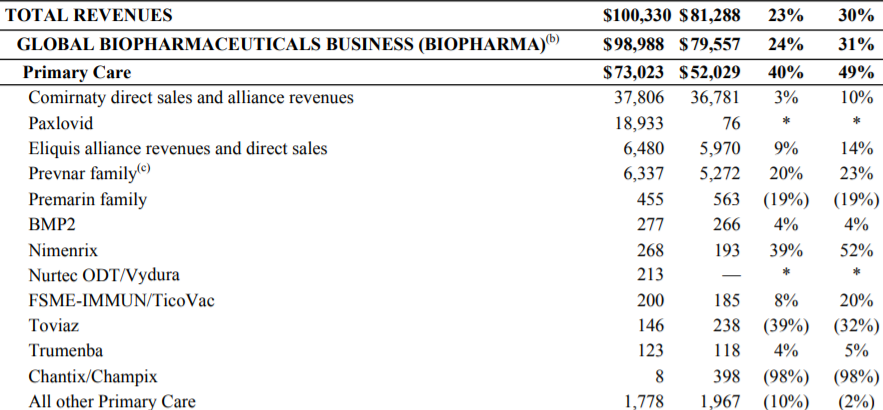The image size is (883, 410).
Task: Select the Nimenrix row label
Action: [63, 249]
